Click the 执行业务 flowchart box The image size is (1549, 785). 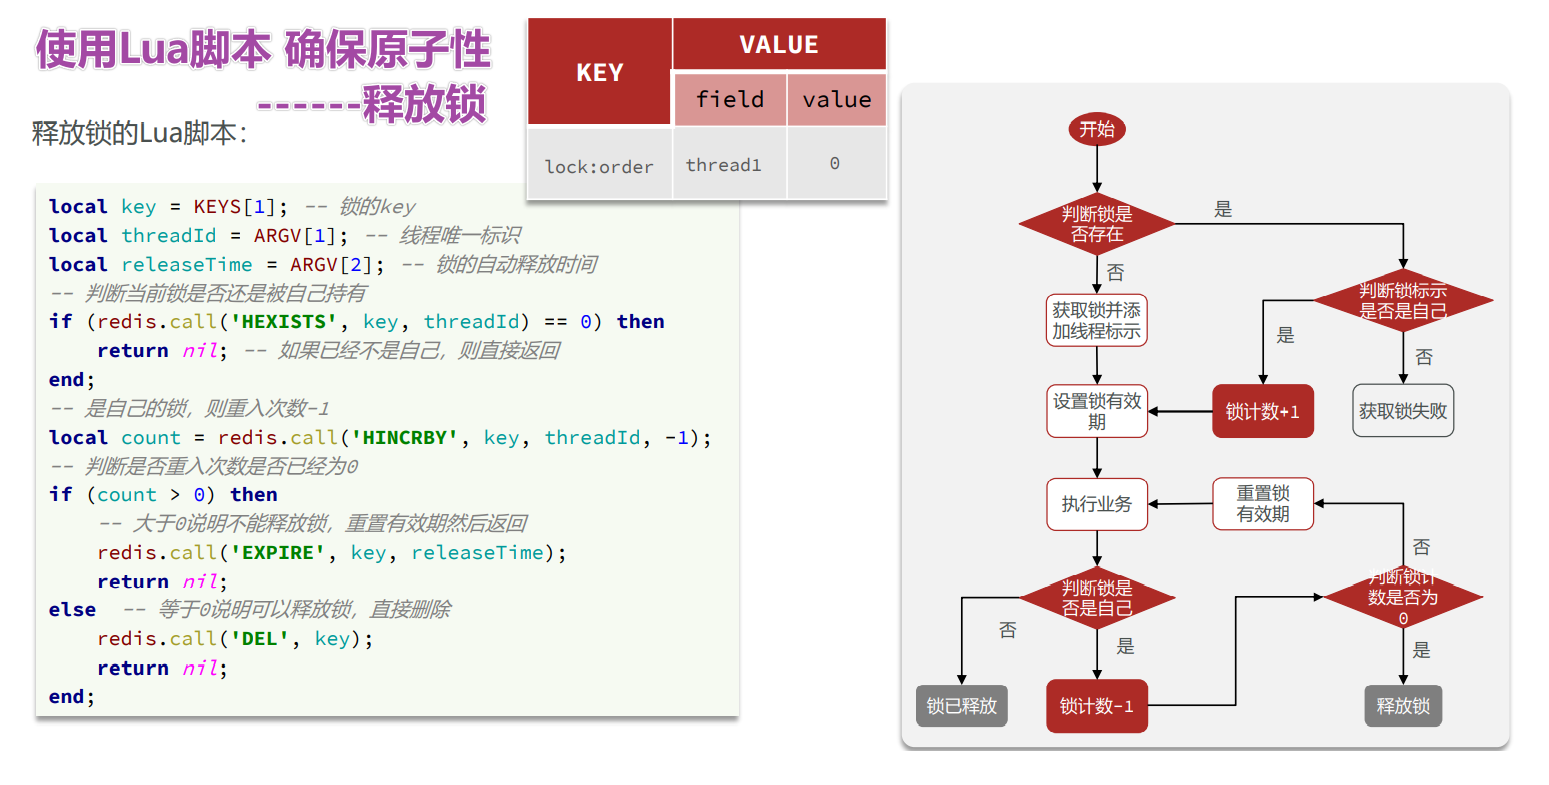[x=1097, y=504]
